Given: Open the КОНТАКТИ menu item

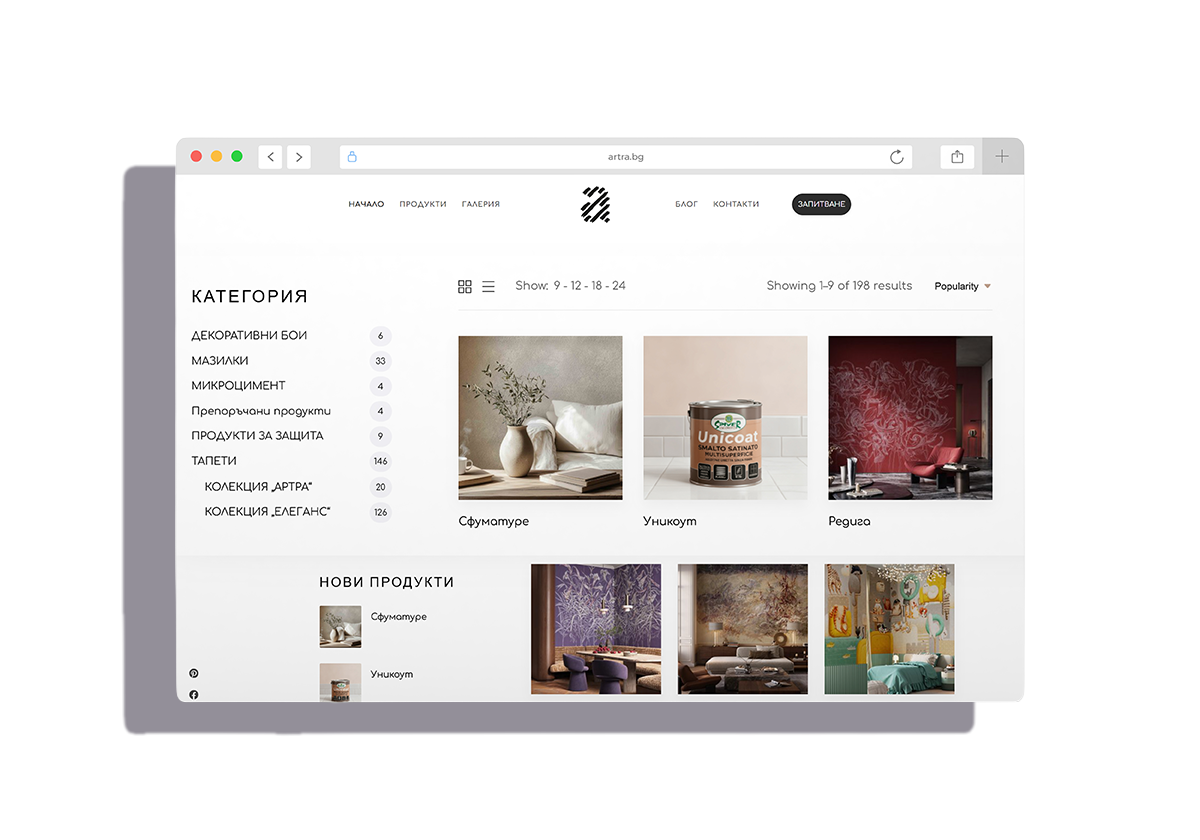Looking at the screenshot, I should pyautogui.click(x=736, y=204).
